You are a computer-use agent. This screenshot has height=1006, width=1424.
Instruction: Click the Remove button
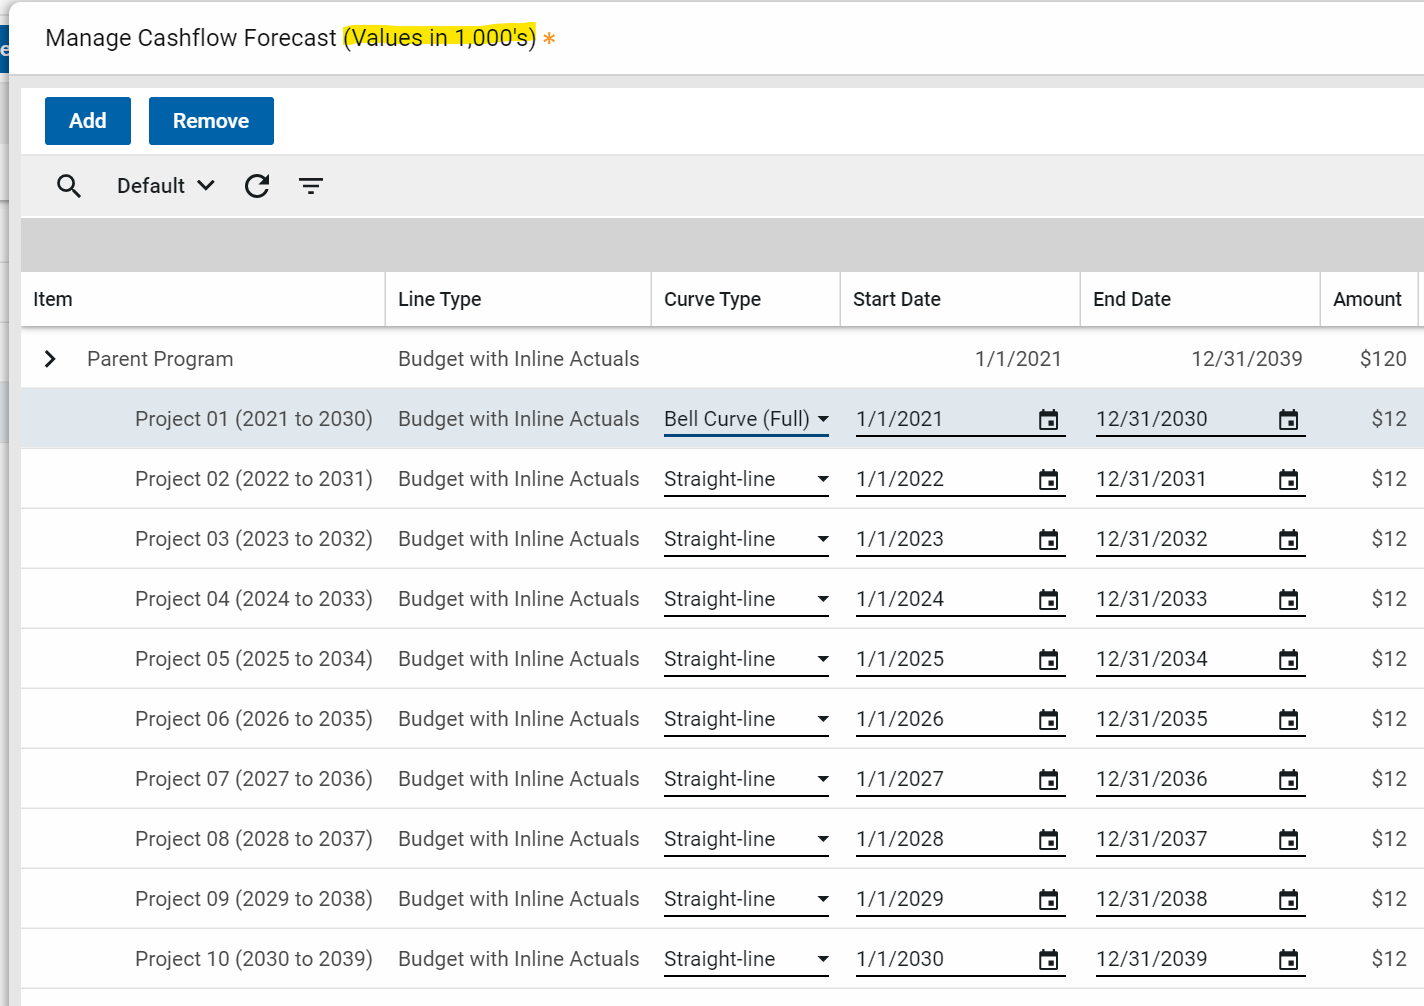coord(211,121)
